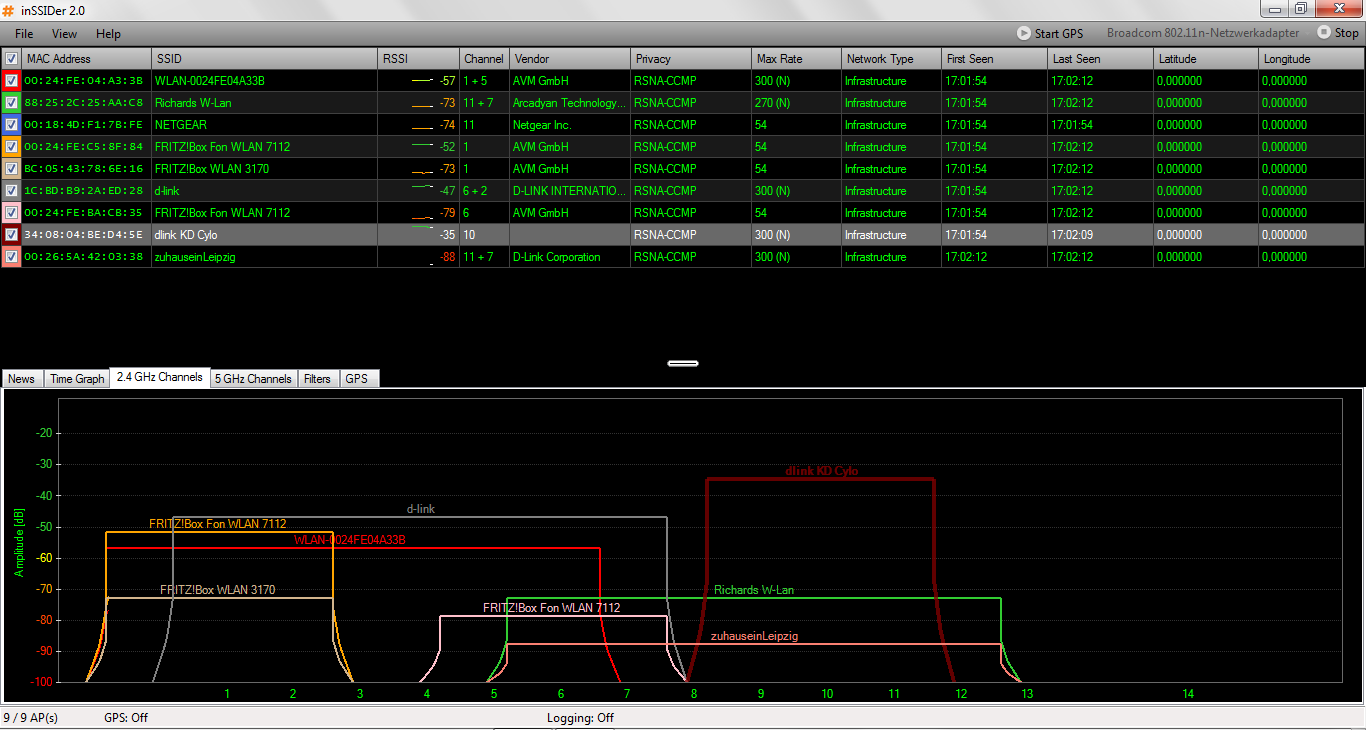This screenshot has width=1366, height=730.
Task: Click the 'Logging: Off' status bar entry
Action: click(580, 718)
